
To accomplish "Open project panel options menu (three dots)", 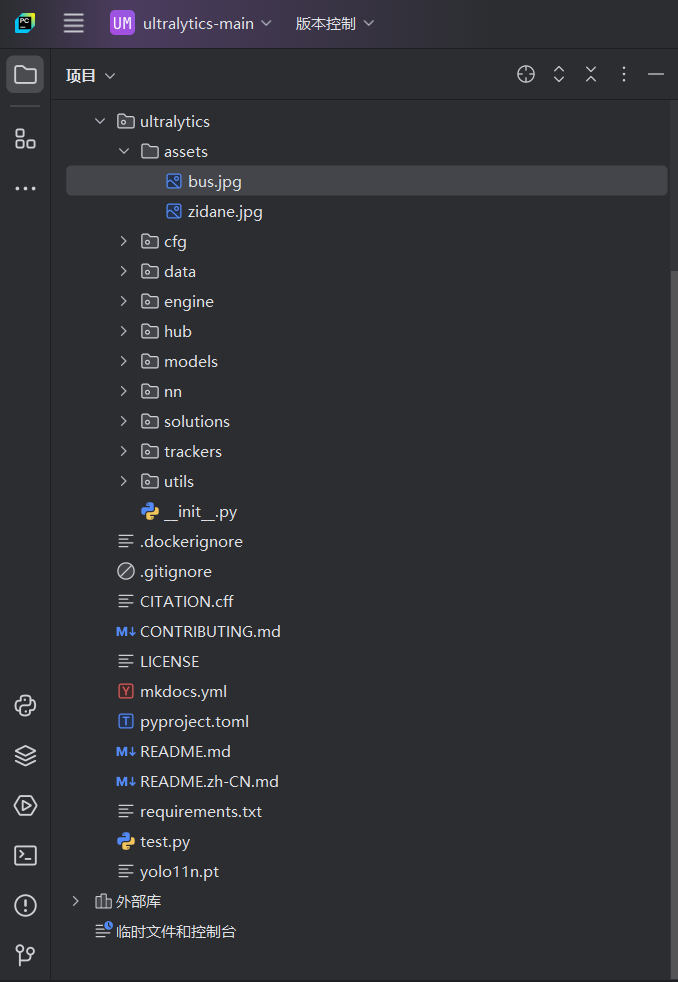I will tap(624, 75).
